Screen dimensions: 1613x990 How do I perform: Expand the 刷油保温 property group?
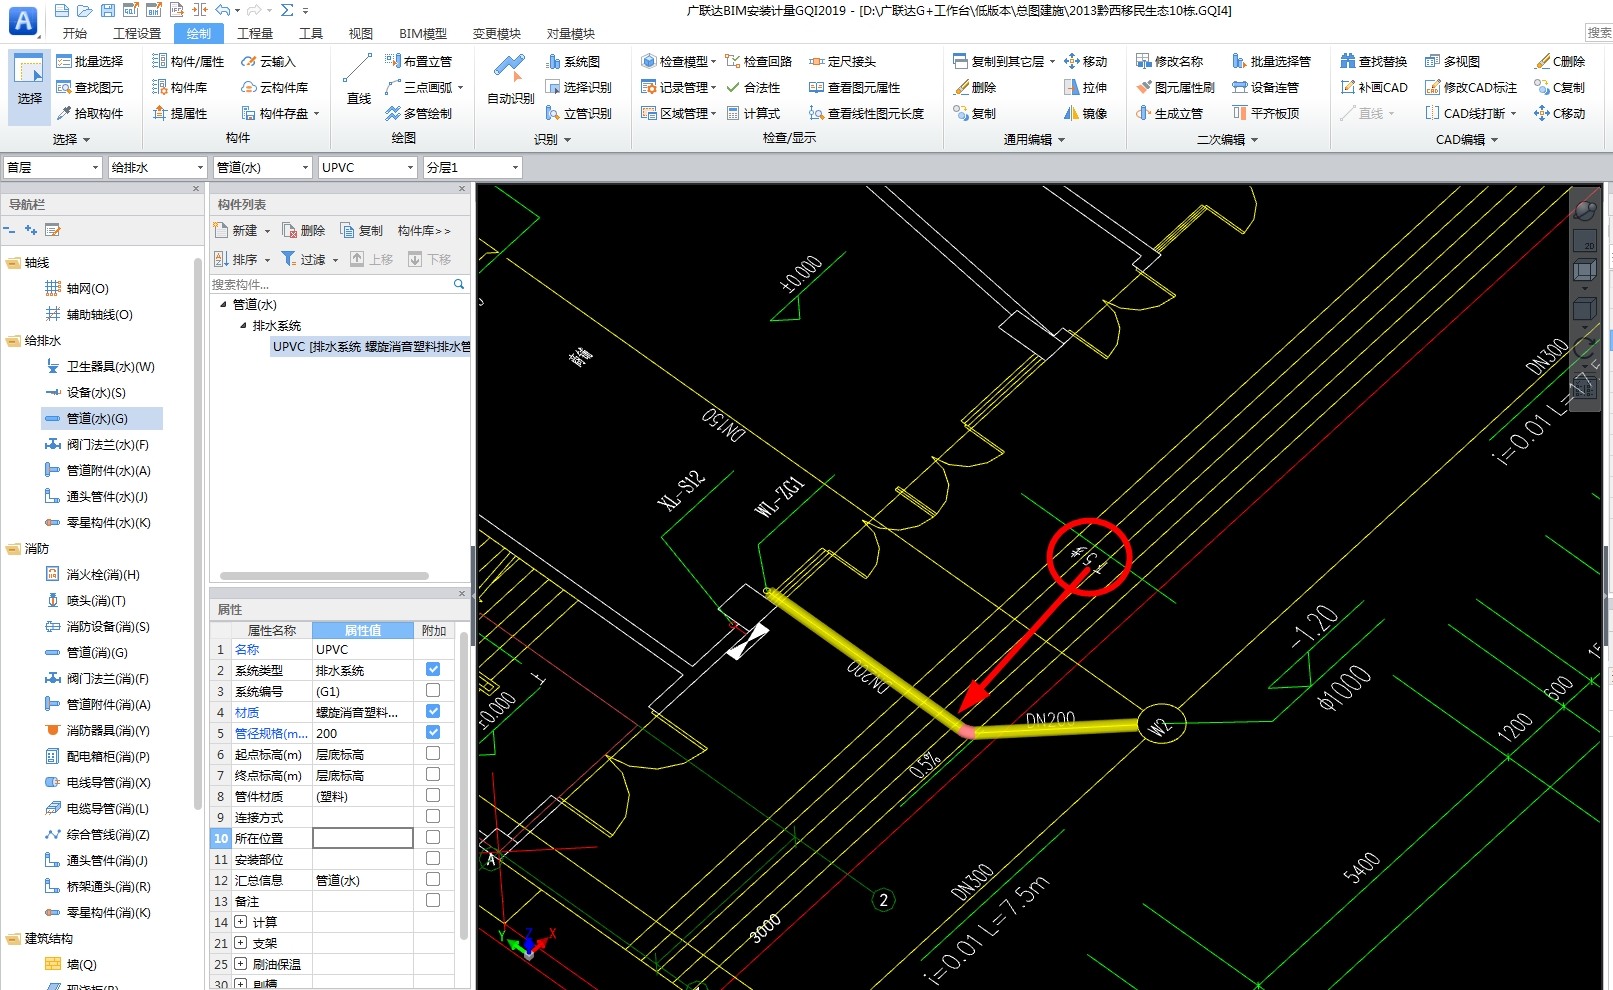coord(241,963)
